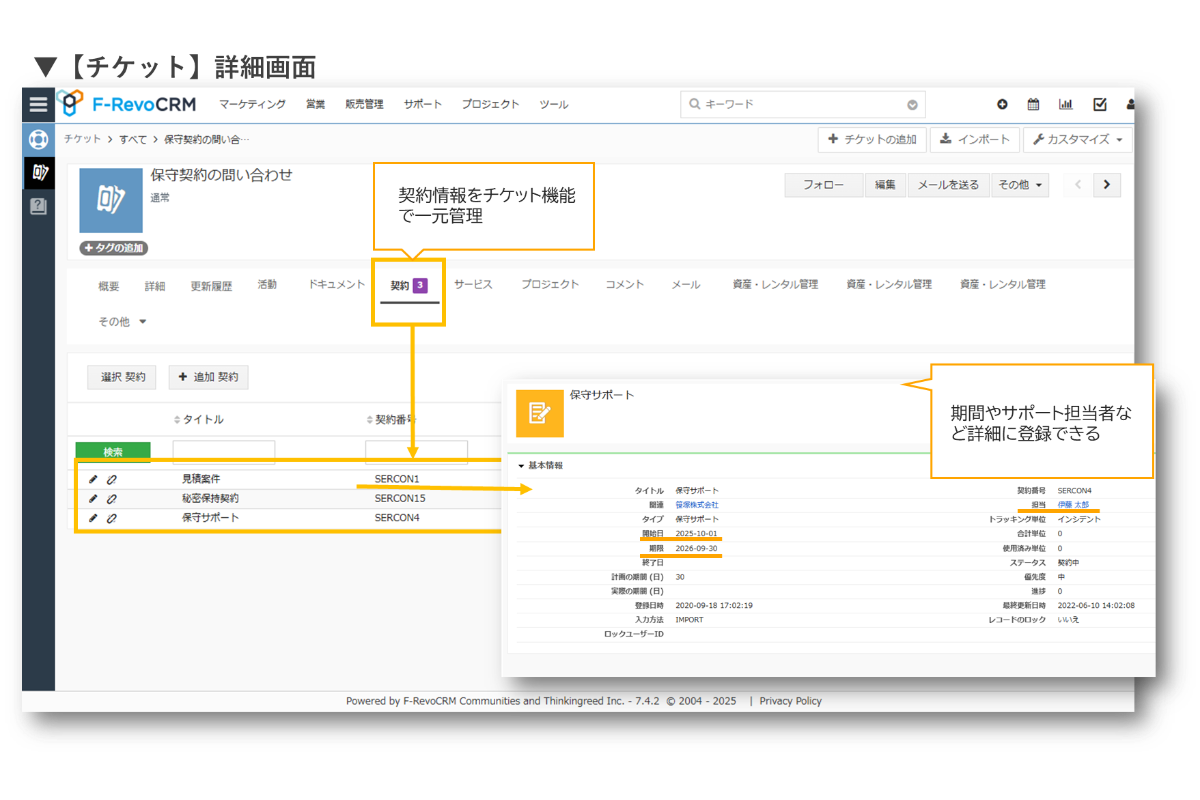Click the フォロー button
This screenshot has height=800, width=1200.
tap(823, 185)
